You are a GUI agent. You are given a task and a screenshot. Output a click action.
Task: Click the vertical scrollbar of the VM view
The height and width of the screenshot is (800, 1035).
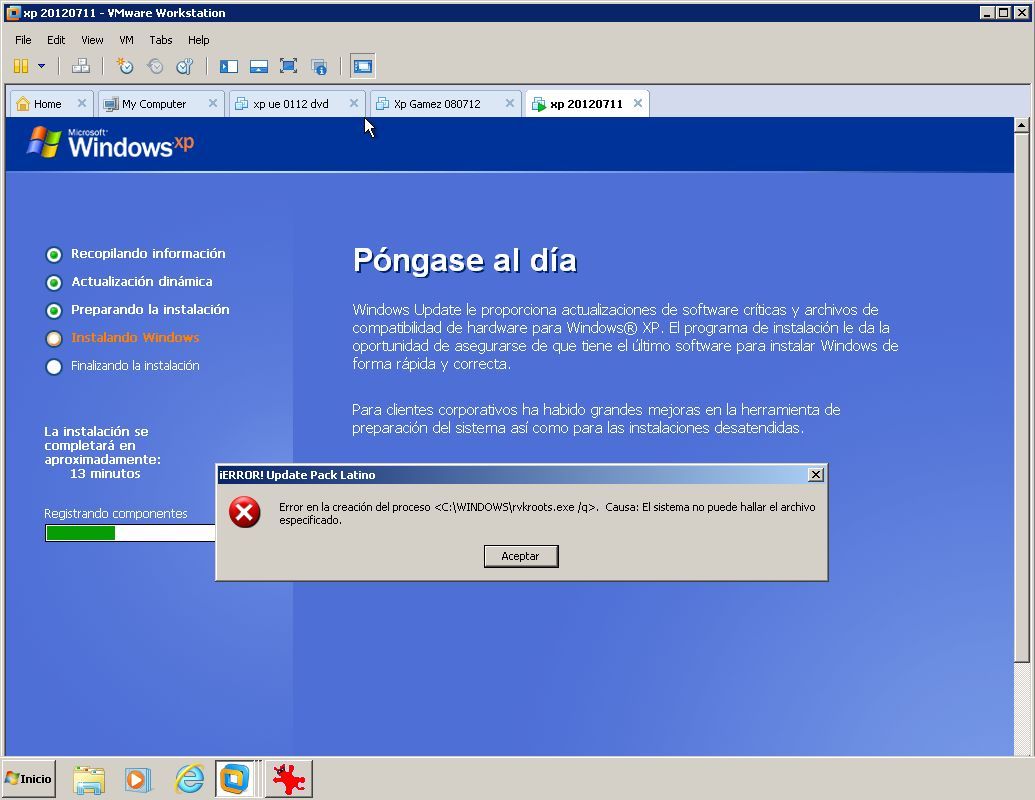(1022, 396)
